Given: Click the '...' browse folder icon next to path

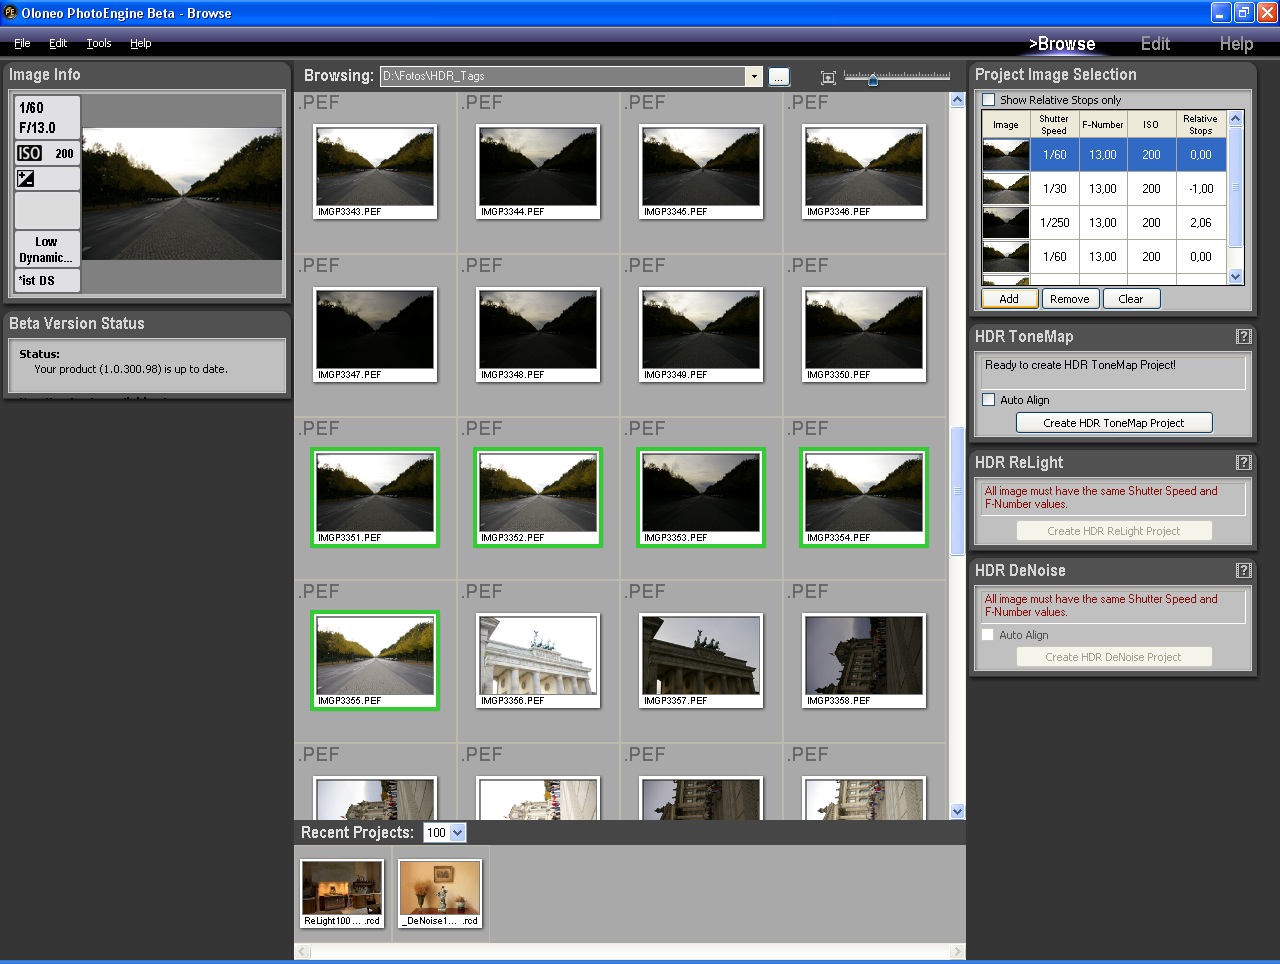Looking at the screenshot, I should pos(779,76).
